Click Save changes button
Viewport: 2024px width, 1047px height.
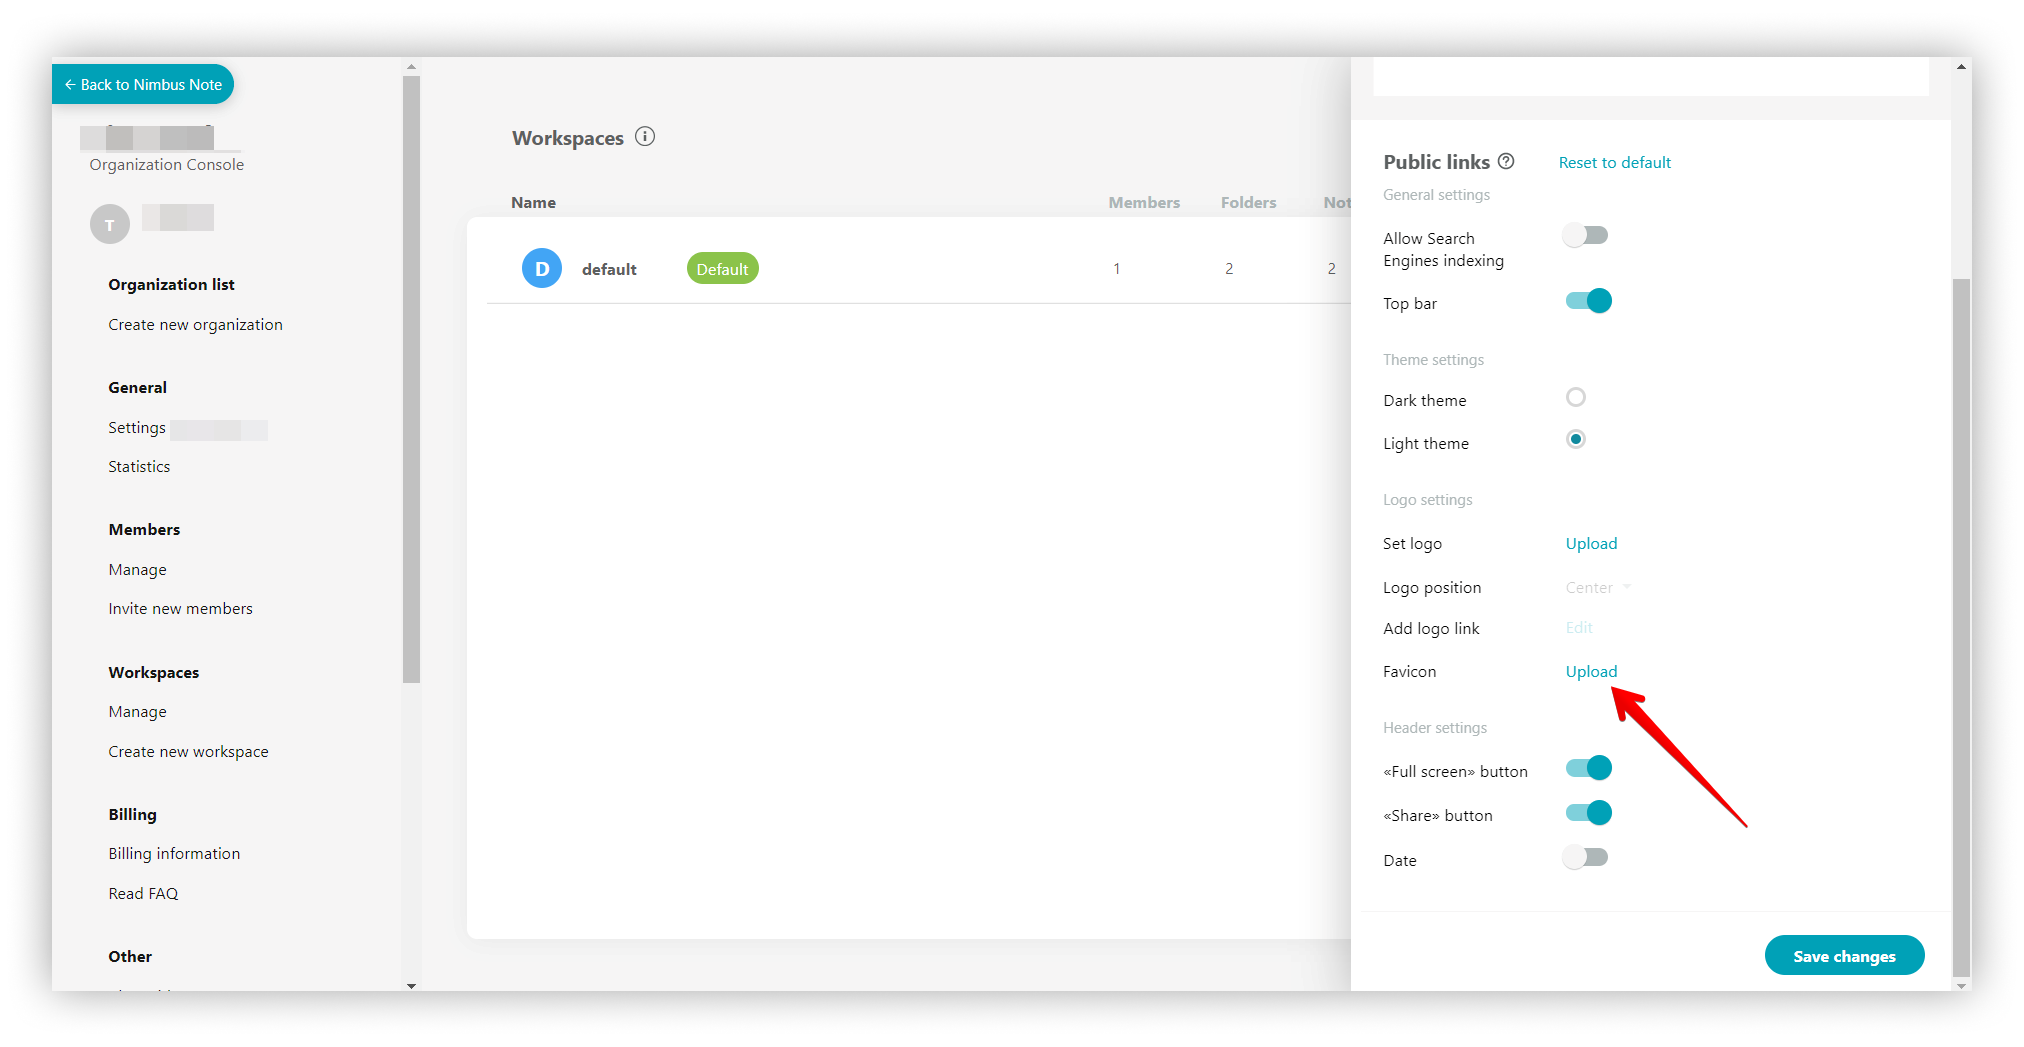(1844, 955)
